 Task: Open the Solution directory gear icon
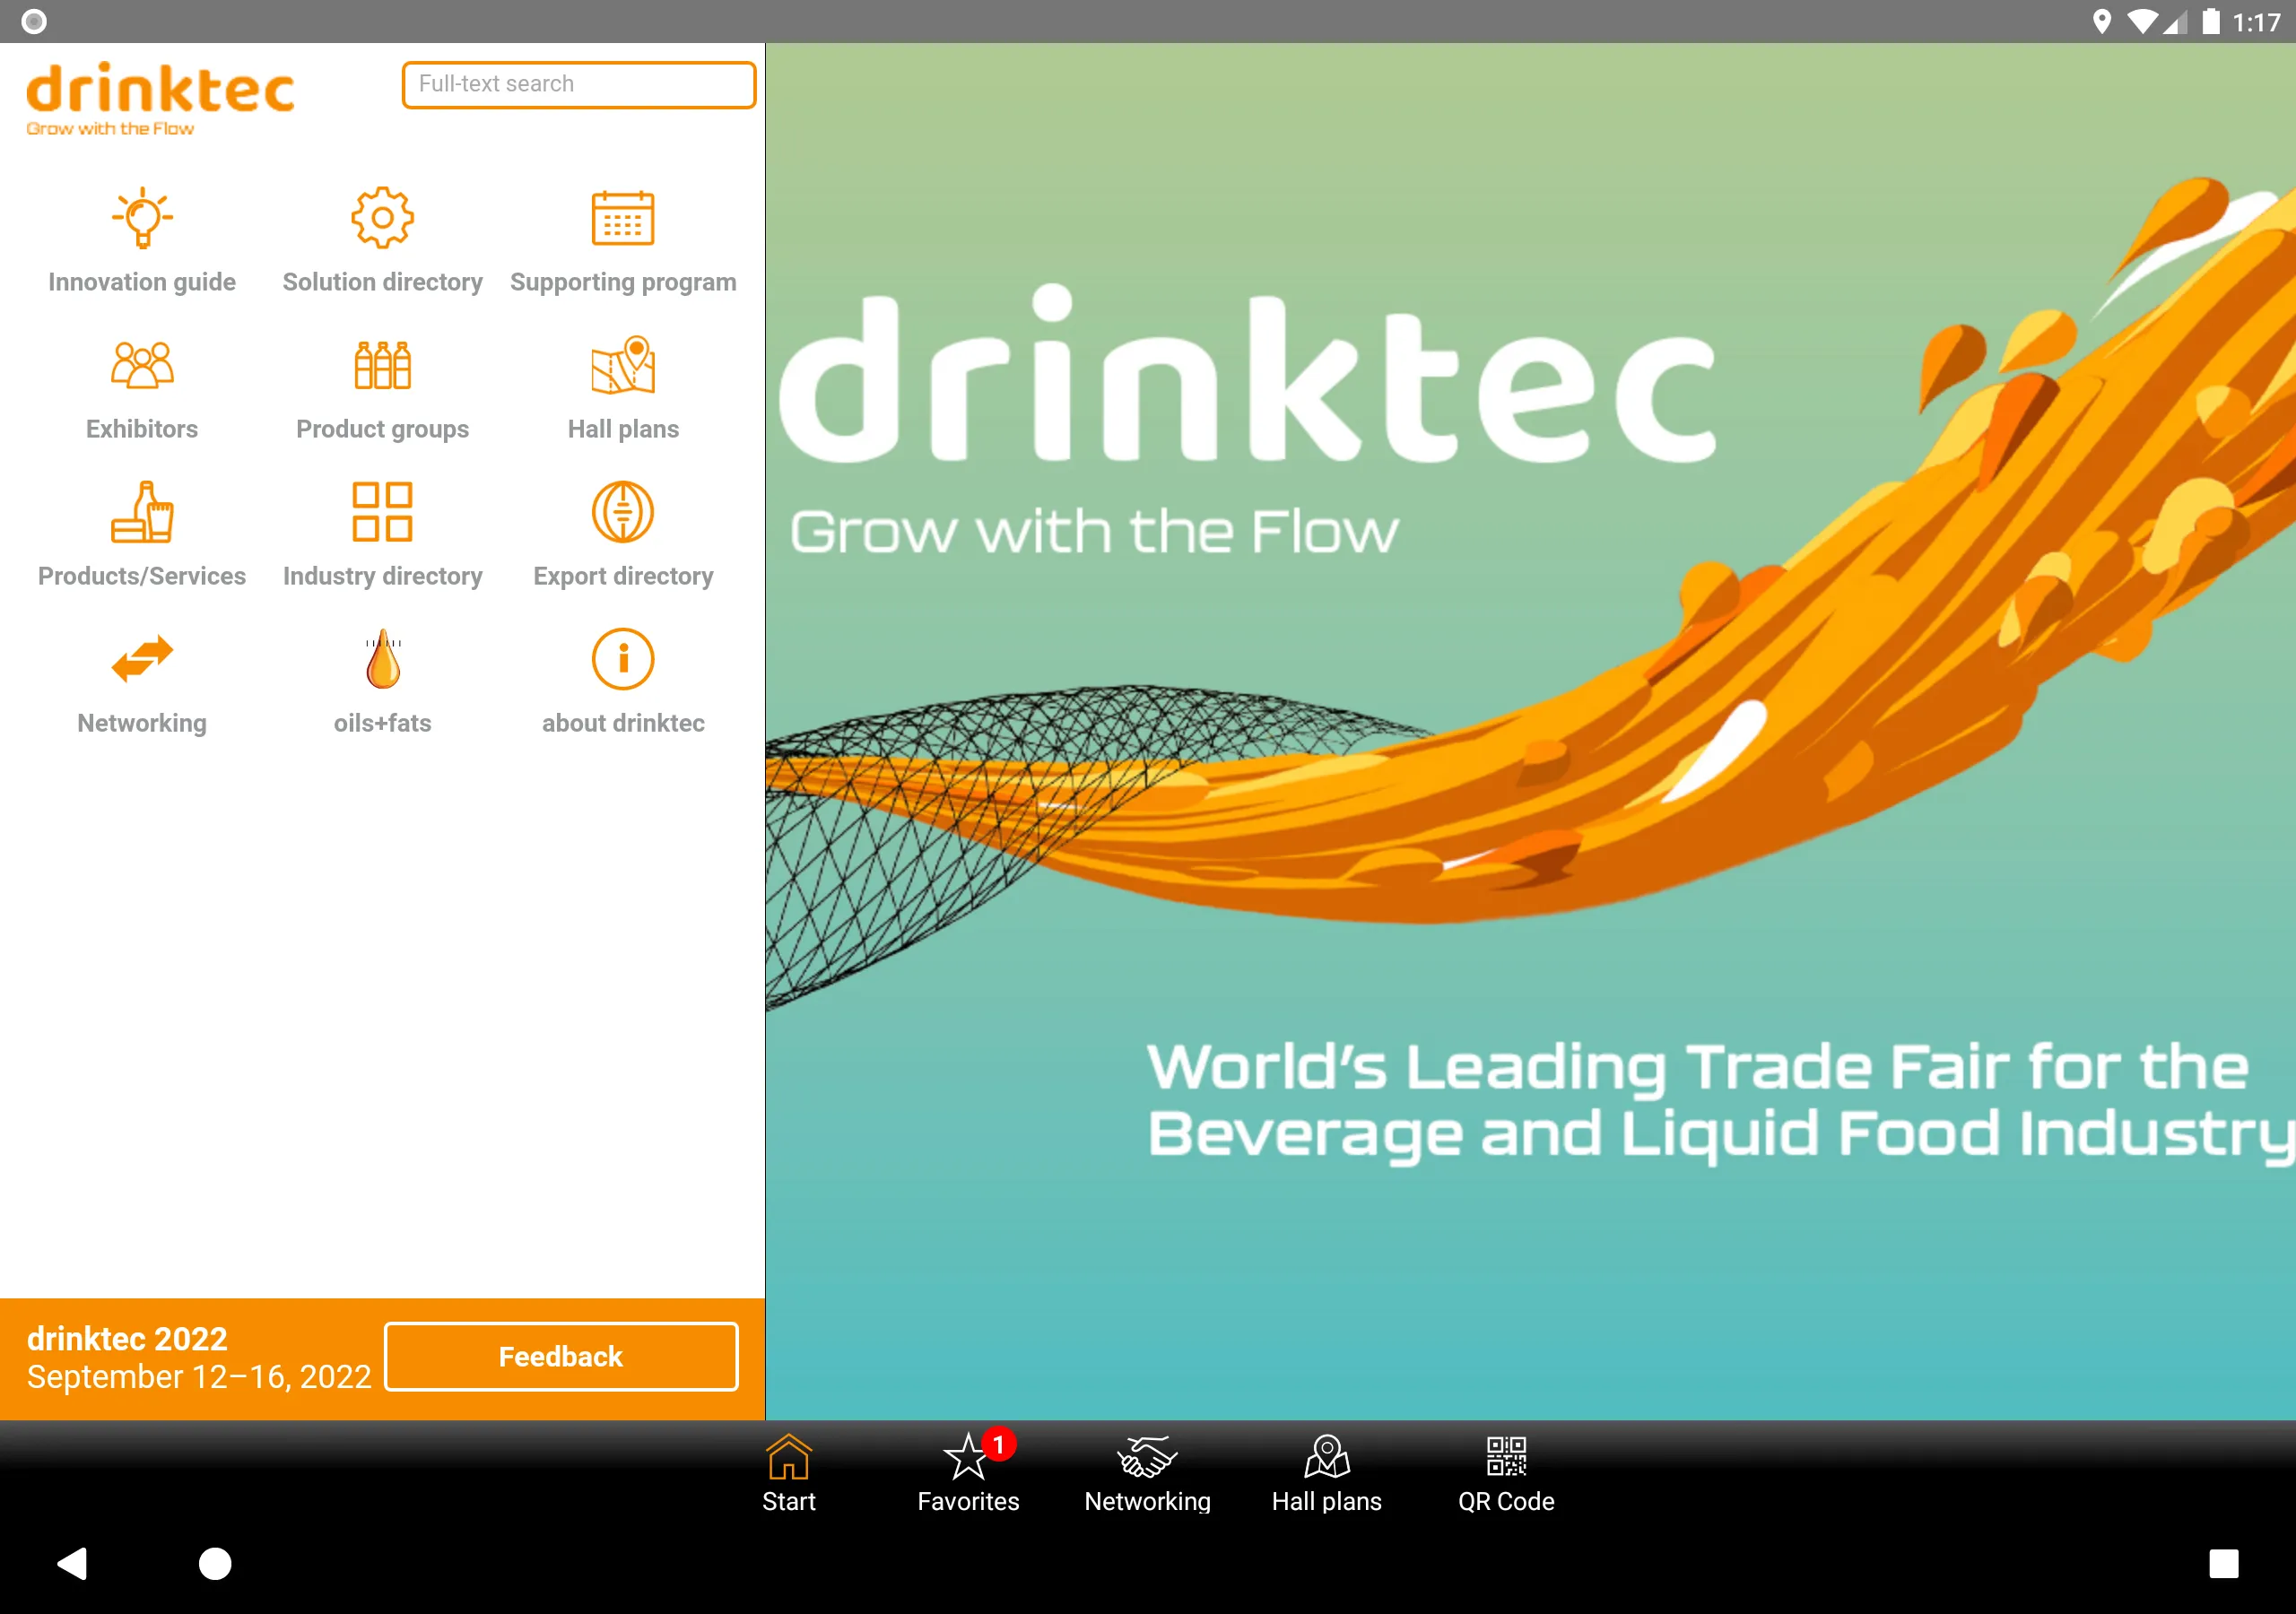[382, 217]
